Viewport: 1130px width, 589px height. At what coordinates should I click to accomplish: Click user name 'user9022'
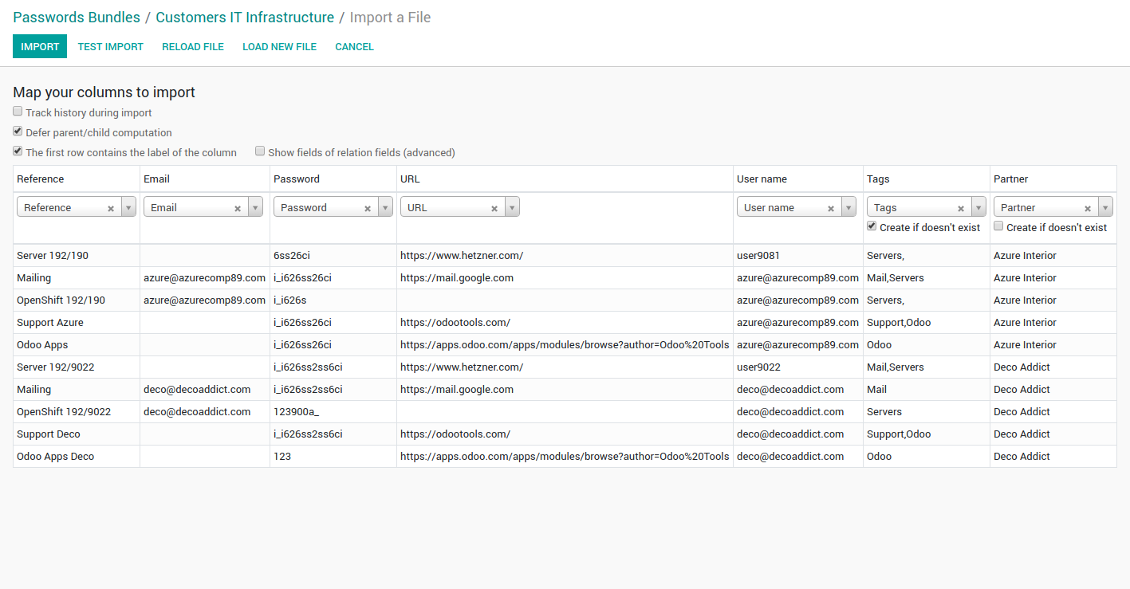tap(759, 367)
